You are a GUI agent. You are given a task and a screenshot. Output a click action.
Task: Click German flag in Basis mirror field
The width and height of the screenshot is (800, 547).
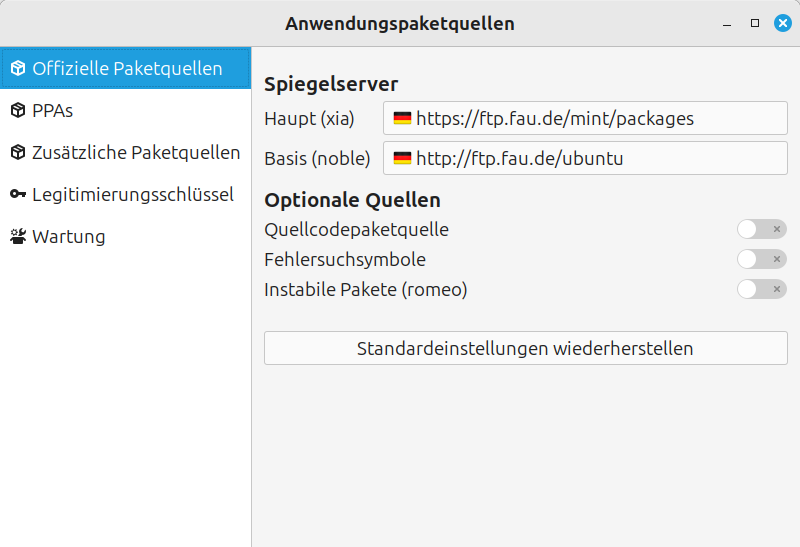point(402,158)
